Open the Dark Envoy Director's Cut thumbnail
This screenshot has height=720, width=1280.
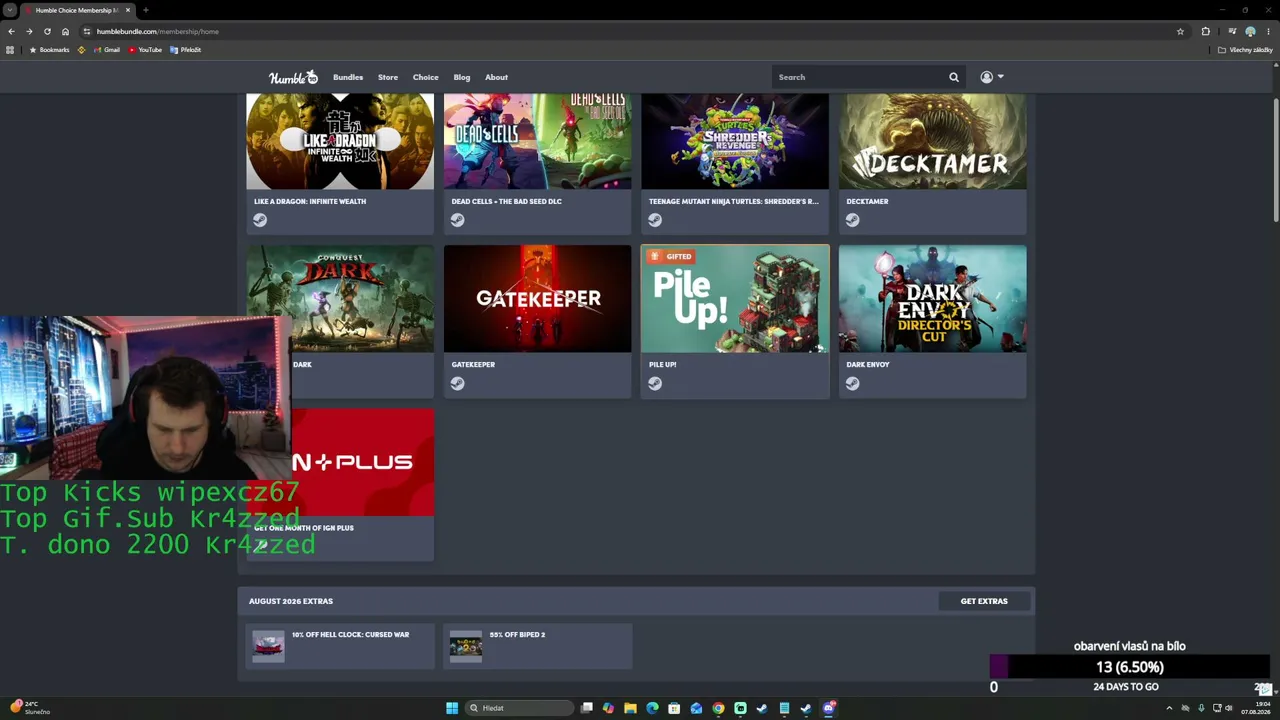(x=933, y=298)
